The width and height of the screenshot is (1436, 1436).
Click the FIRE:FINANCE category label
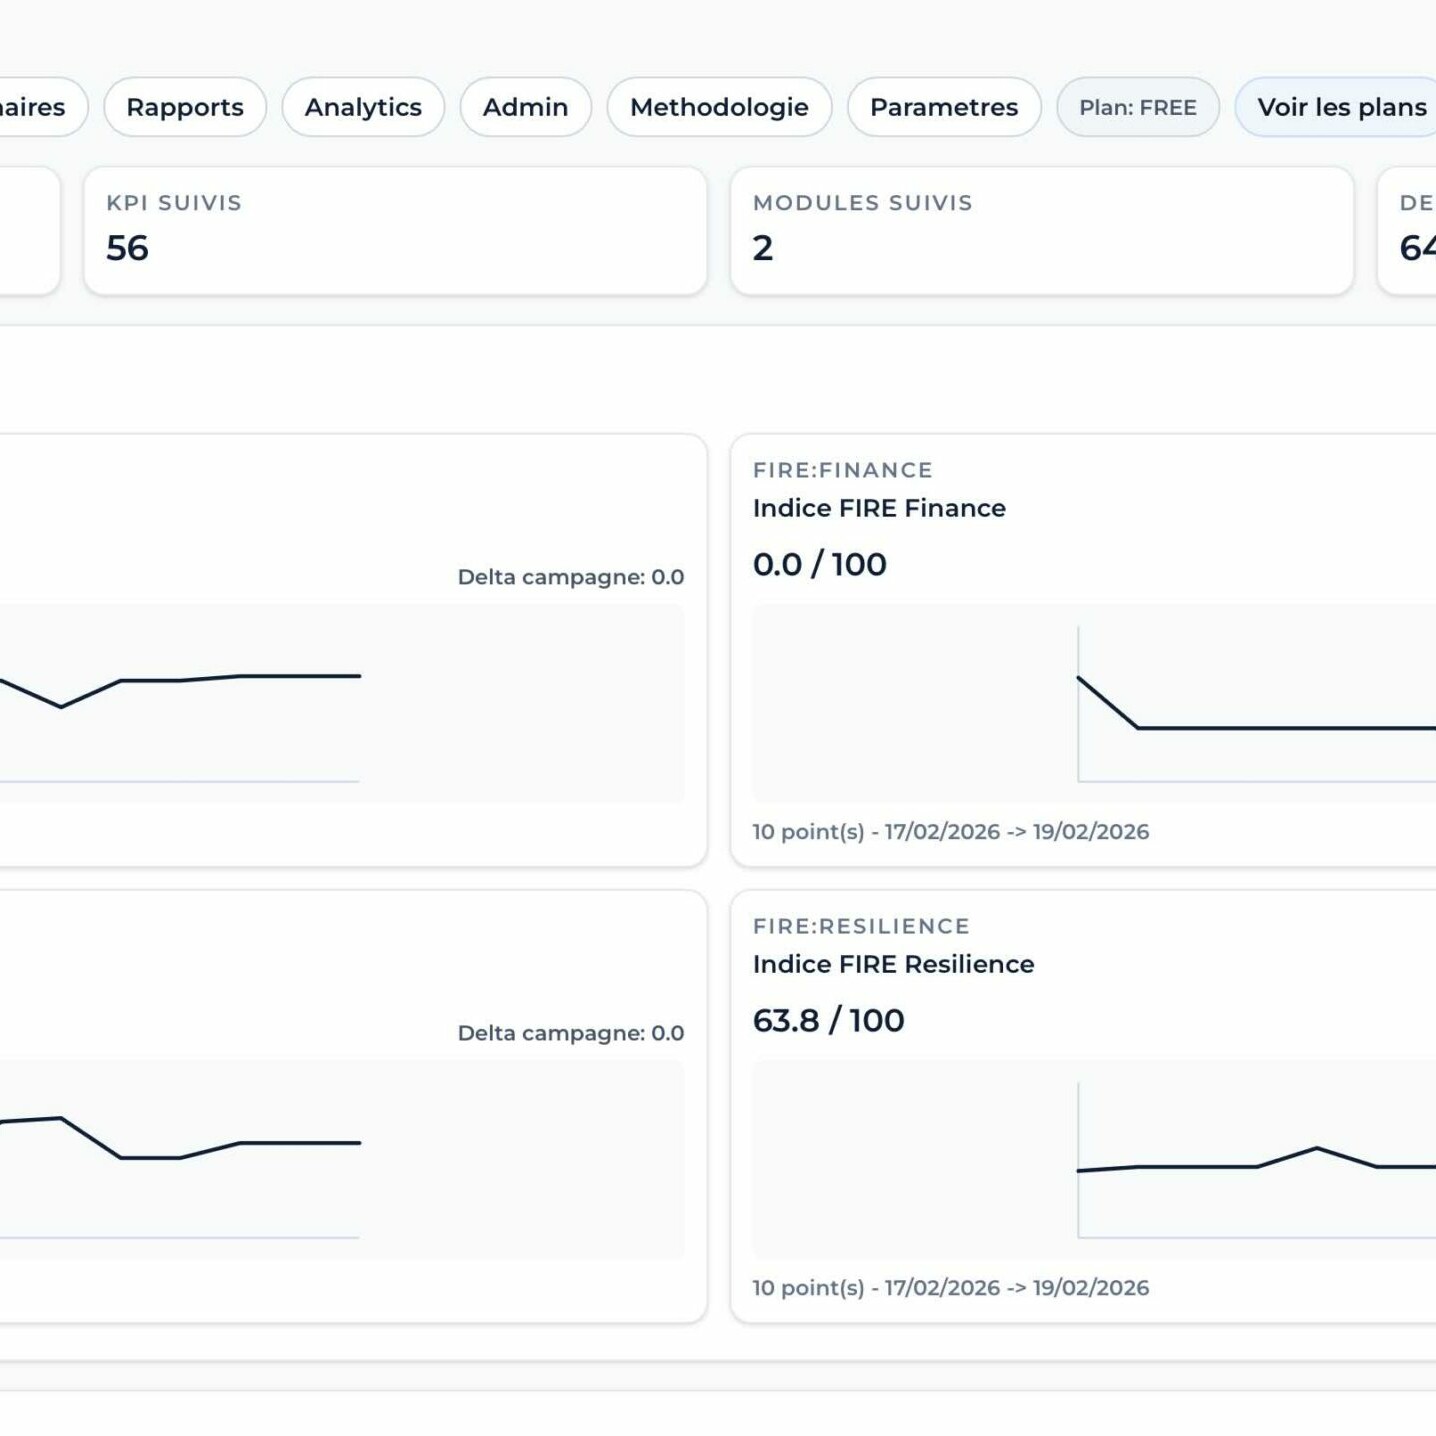pyautogui.click(x=842, y=470)
